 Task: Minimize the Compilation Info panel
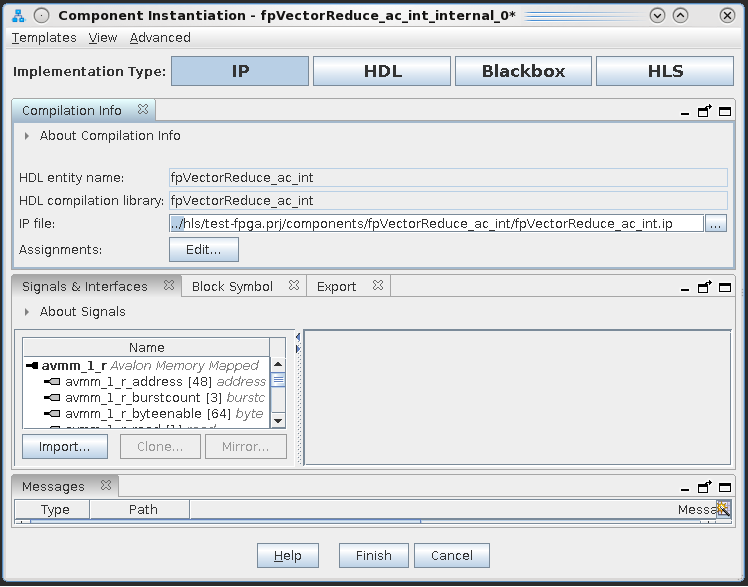pos(685,112)
